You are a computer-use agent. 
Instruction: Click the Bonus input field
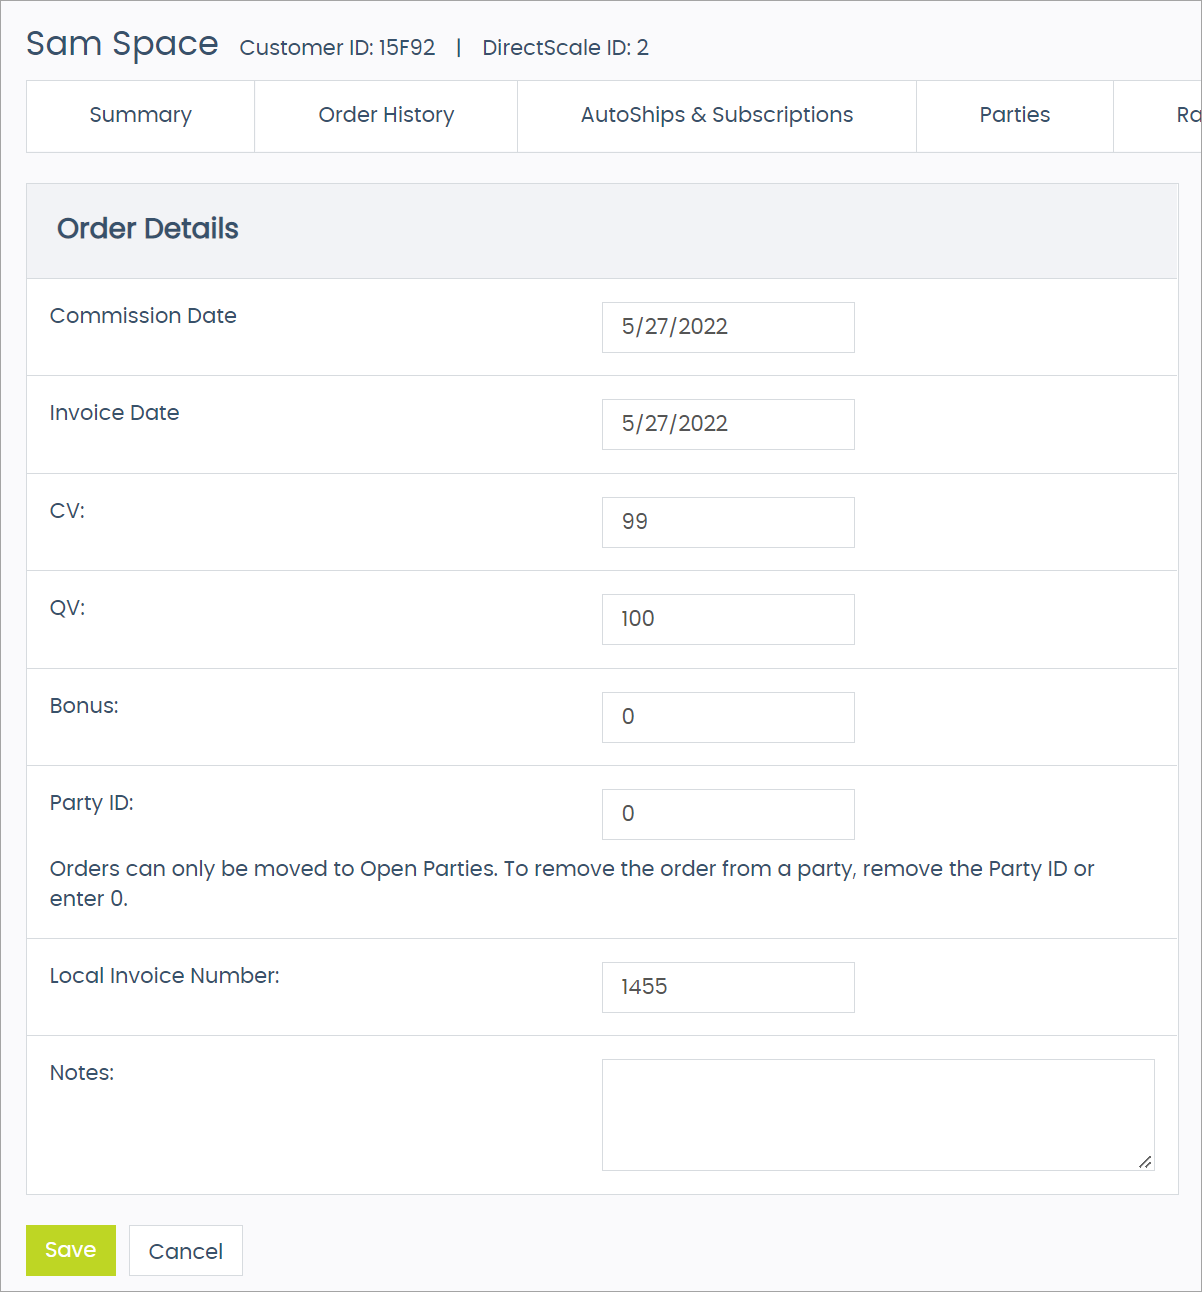pyautogui.click(x=728, y=717)
